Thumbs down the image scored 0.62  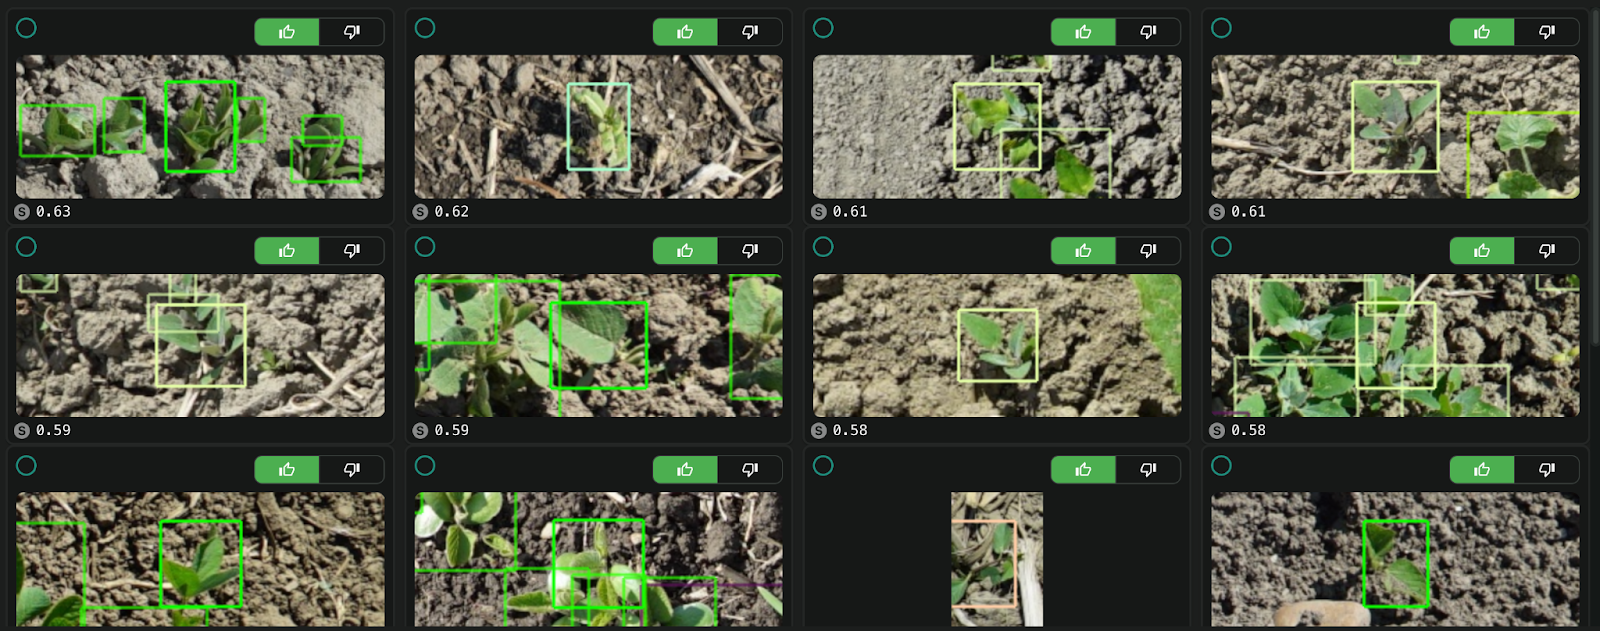point(749,32)
